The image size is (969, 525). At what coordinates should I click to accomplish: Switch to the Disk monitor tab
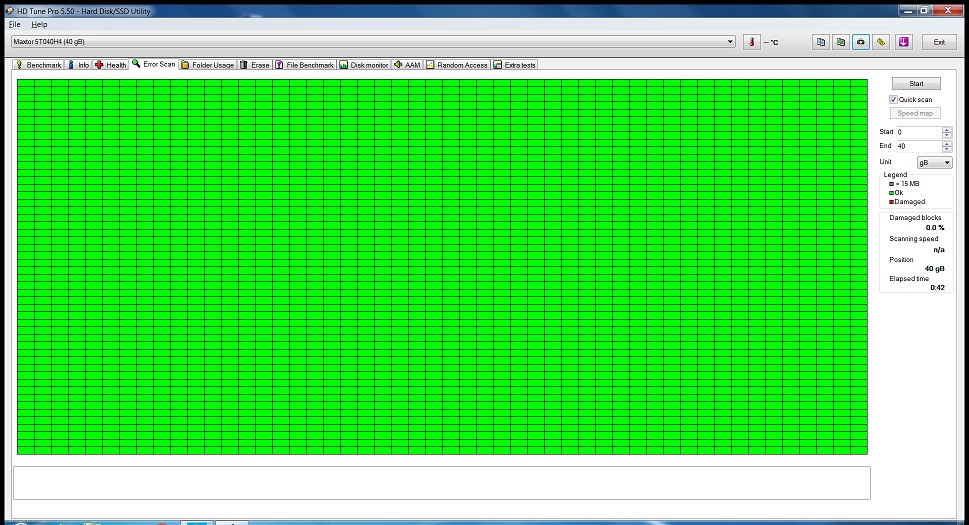click(364, 65)
